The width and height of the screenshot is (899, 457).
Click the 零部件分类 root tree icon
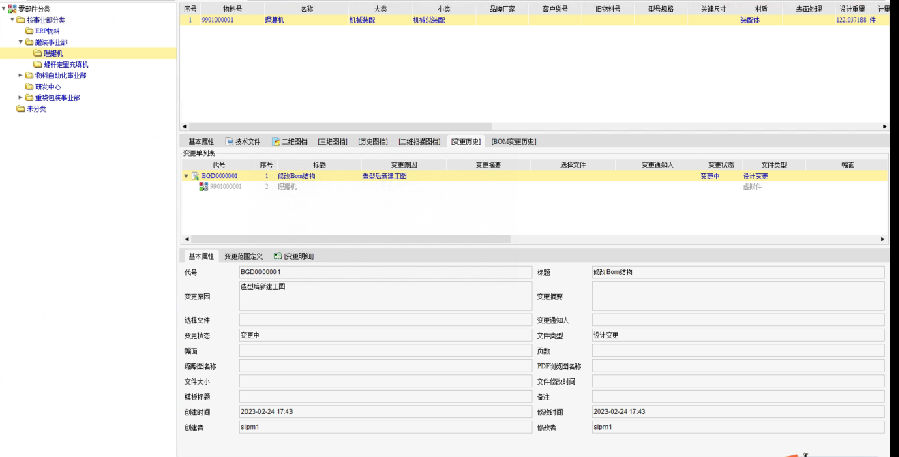tap(12, 9)
